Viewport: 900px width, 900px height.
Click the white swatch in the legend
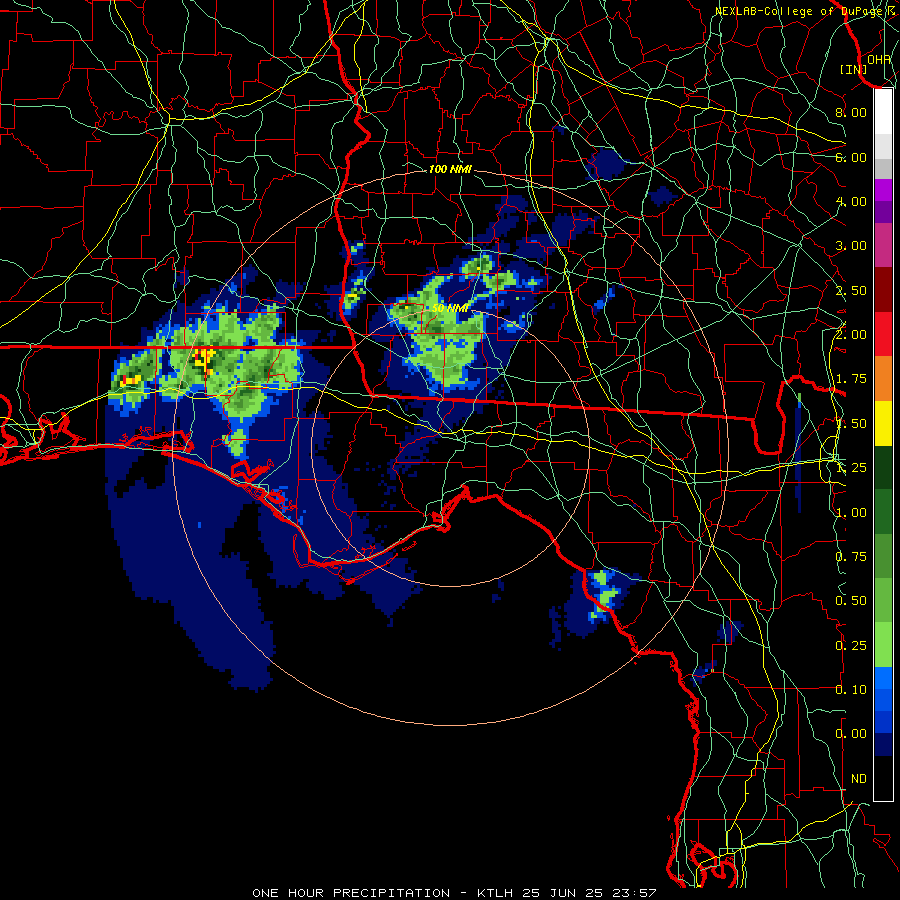tap(883, 112)
